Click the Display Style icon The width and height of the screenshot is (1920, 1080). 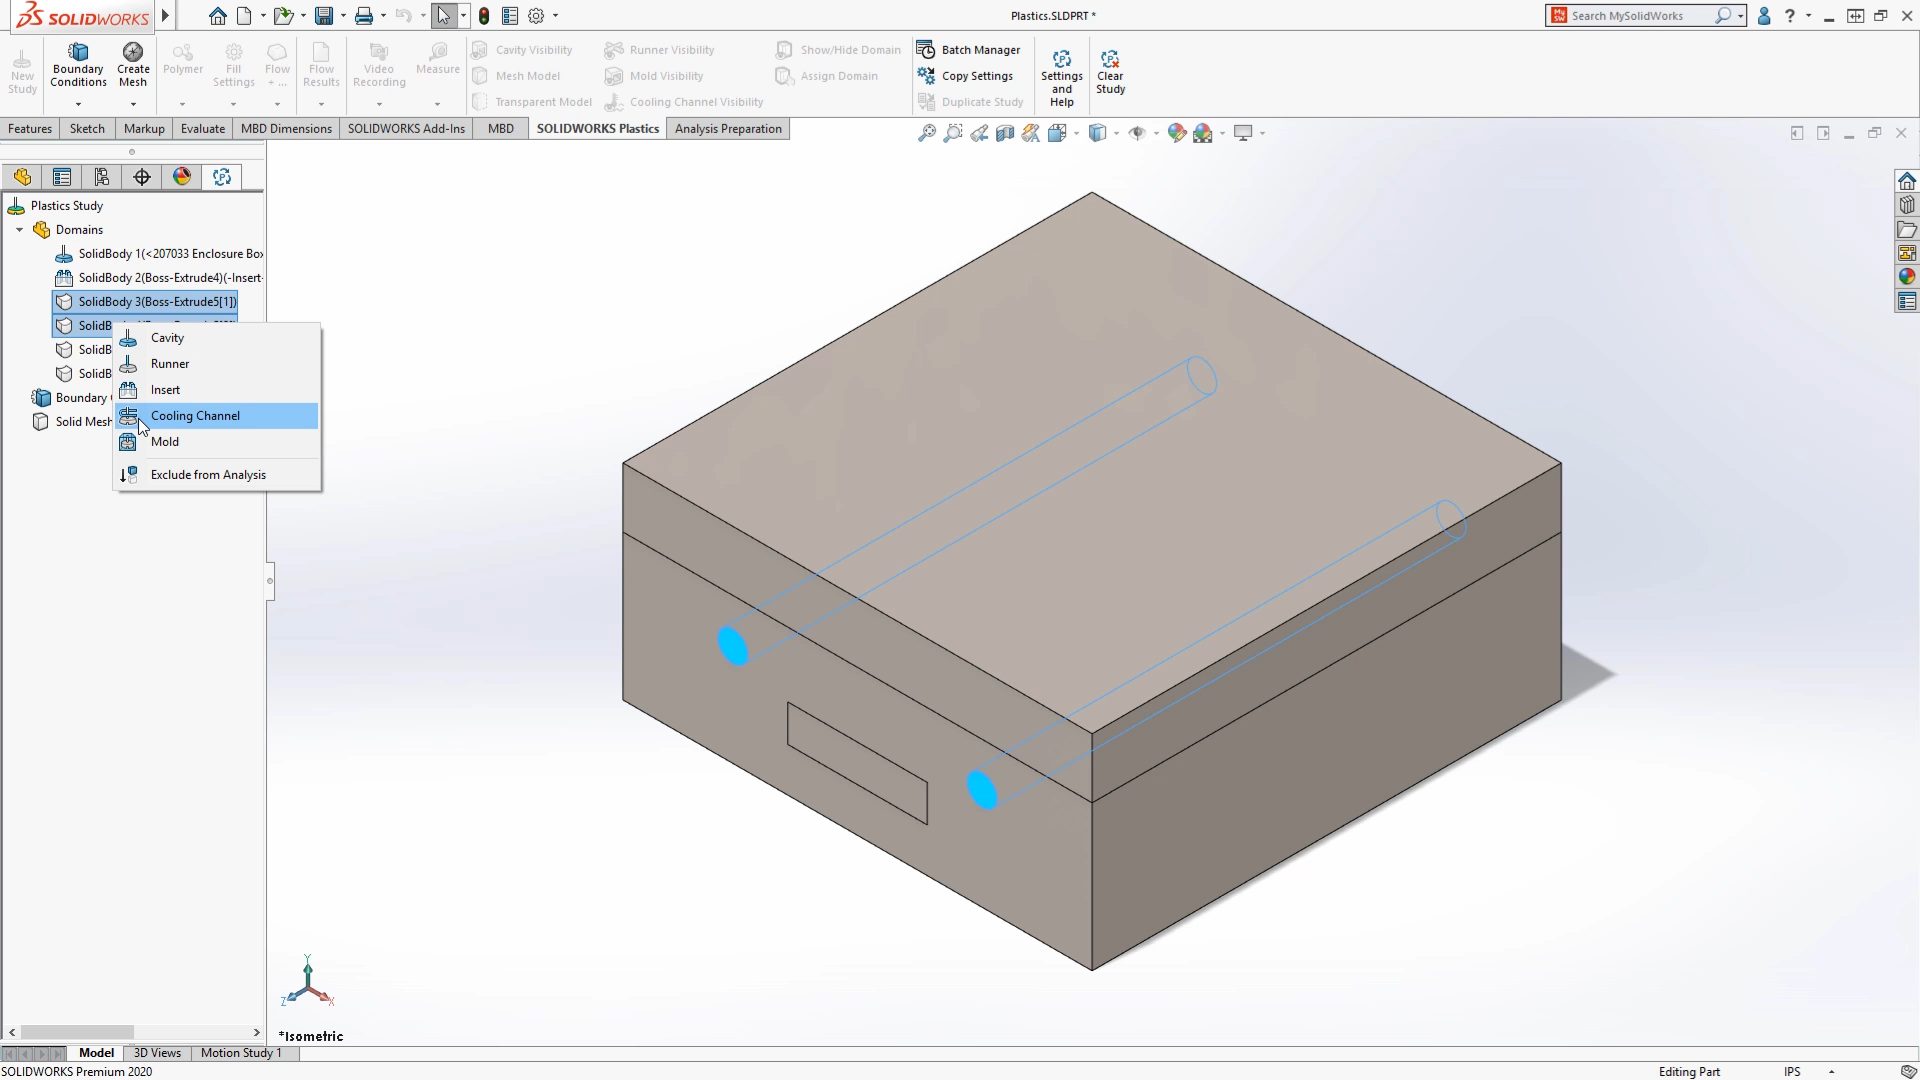[x=1098, y=133]
